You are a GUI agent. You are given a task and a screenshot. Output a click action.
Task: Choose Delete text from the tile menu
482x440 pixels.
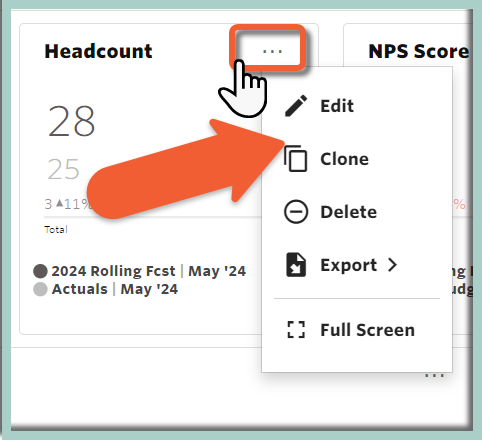point(349,212)
